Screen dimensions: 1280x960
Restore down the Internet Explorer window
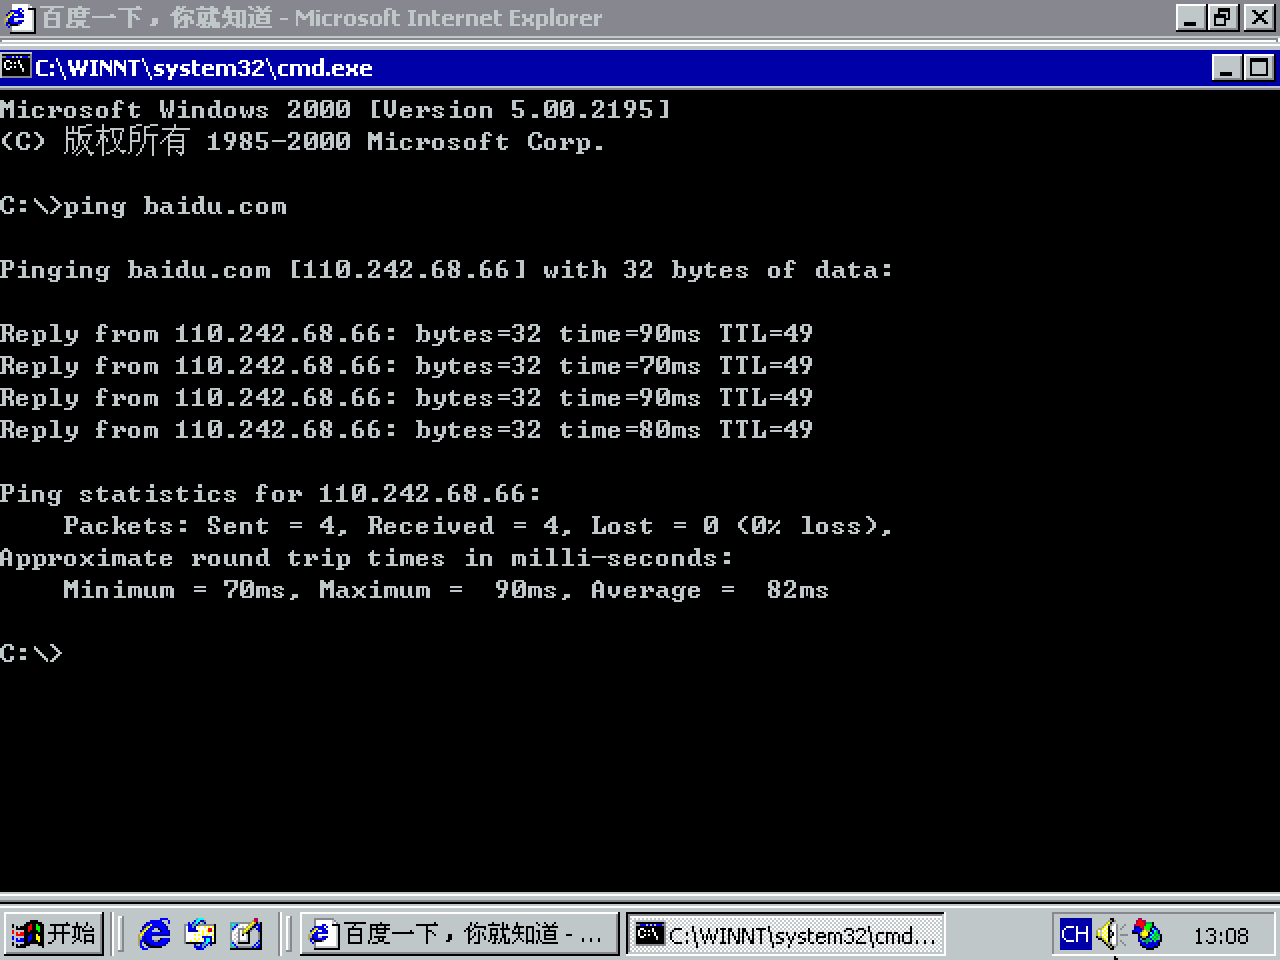pyautogui.click(x=1222, y=18)
